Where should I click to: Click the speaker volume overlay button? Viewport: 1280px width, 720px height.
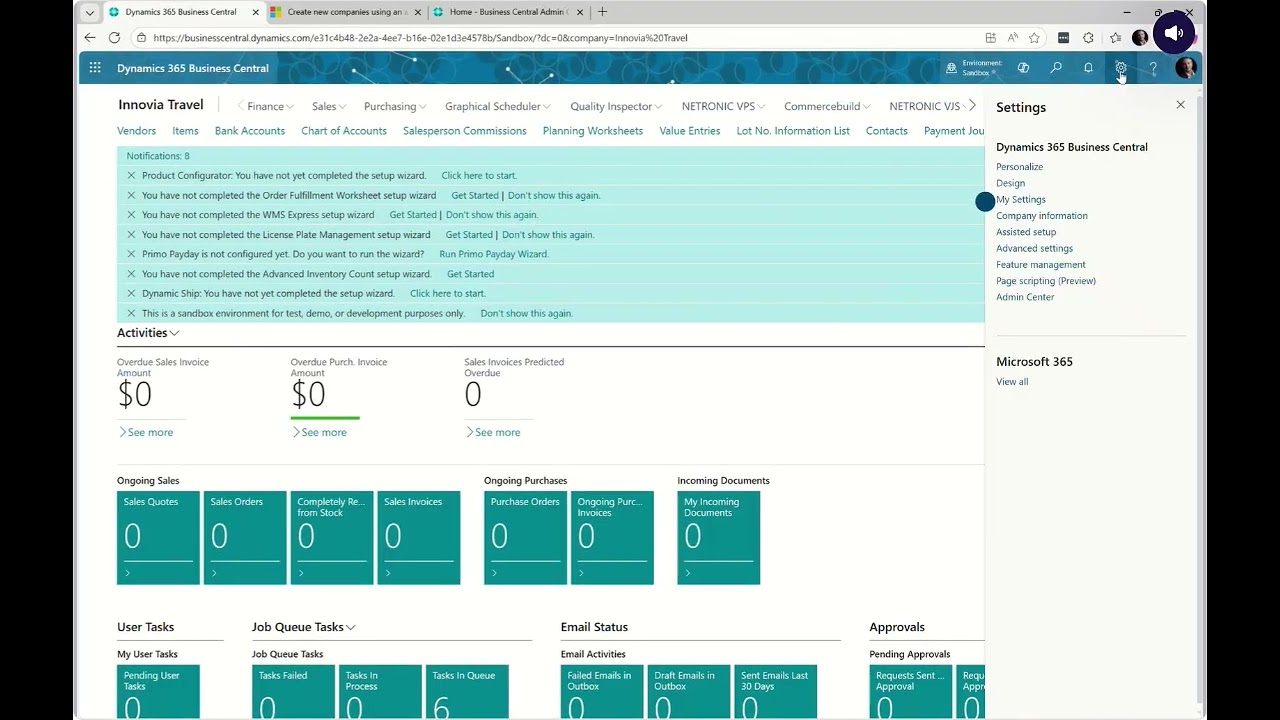click(x=1174, y=33)
